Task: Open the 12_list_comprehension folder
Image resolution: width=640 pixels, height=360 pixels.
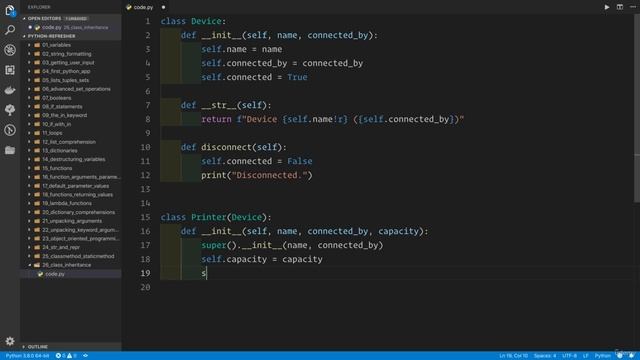Action: tap(71, 142)
